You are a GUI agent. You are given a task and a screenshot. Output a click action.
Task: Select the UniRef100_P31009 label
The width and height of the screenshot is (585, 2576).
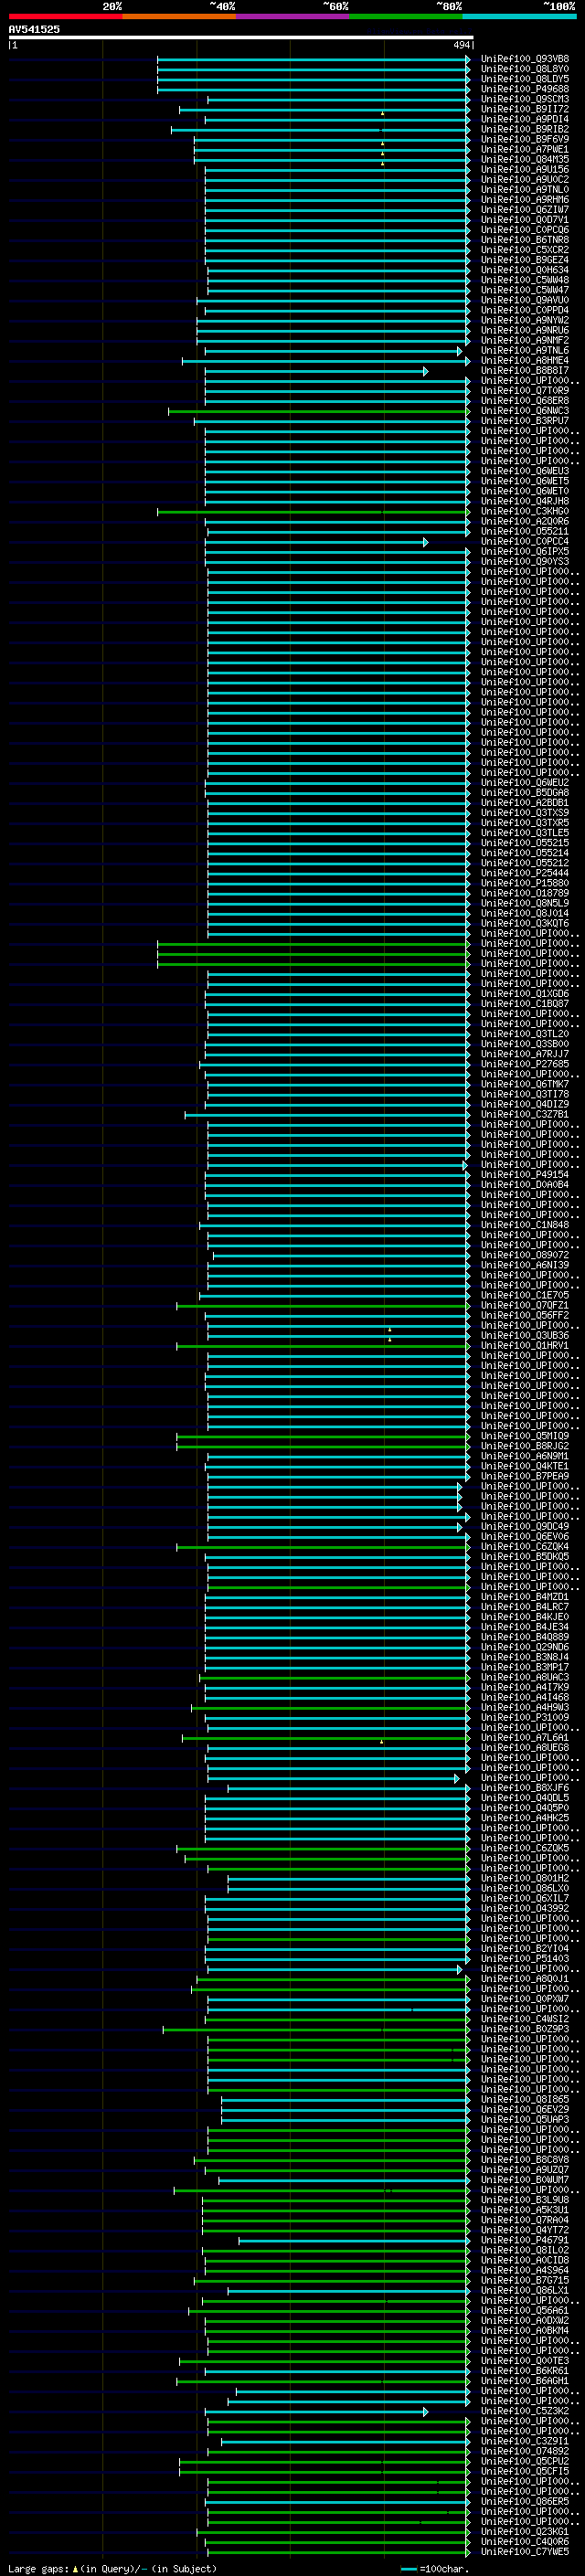(525, 1718)
